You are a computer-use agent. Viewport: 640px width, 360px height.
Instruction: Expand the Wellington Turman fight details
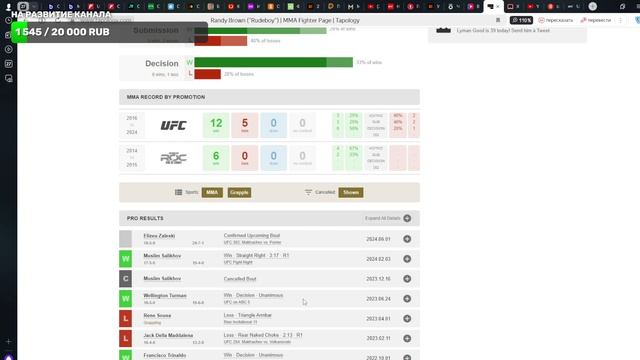407,299
